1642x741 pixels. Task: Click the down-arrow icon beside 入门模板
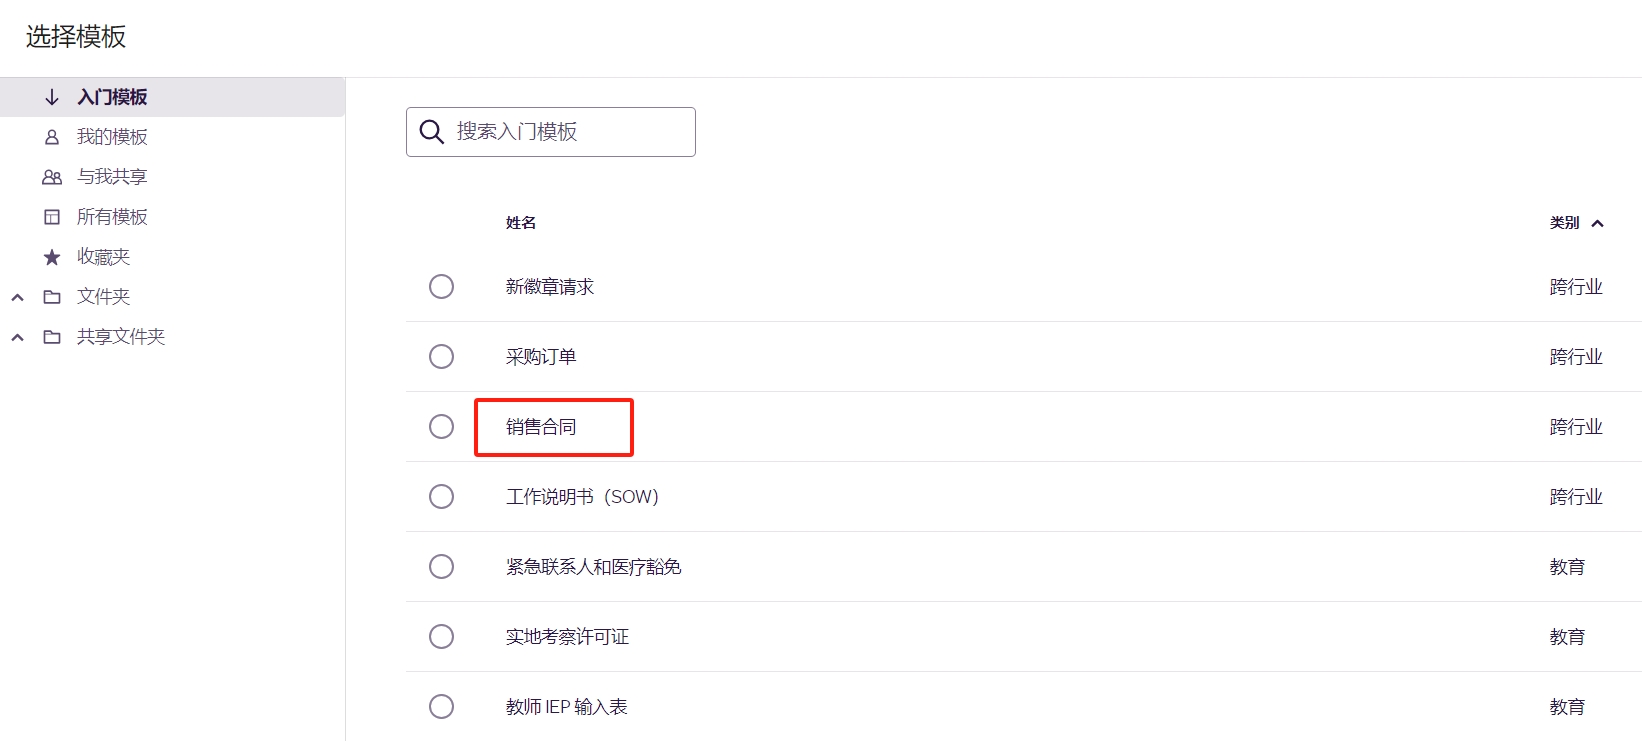pos(52,97)
